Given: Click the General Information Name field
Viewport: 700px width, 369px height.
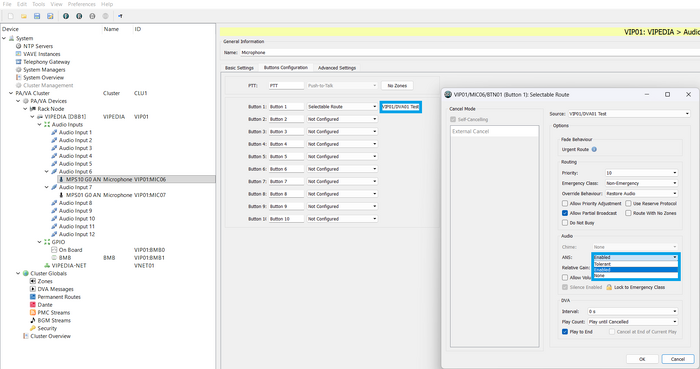Looking at the screenshot, I should pyautogui.click(x=470, y=53).
